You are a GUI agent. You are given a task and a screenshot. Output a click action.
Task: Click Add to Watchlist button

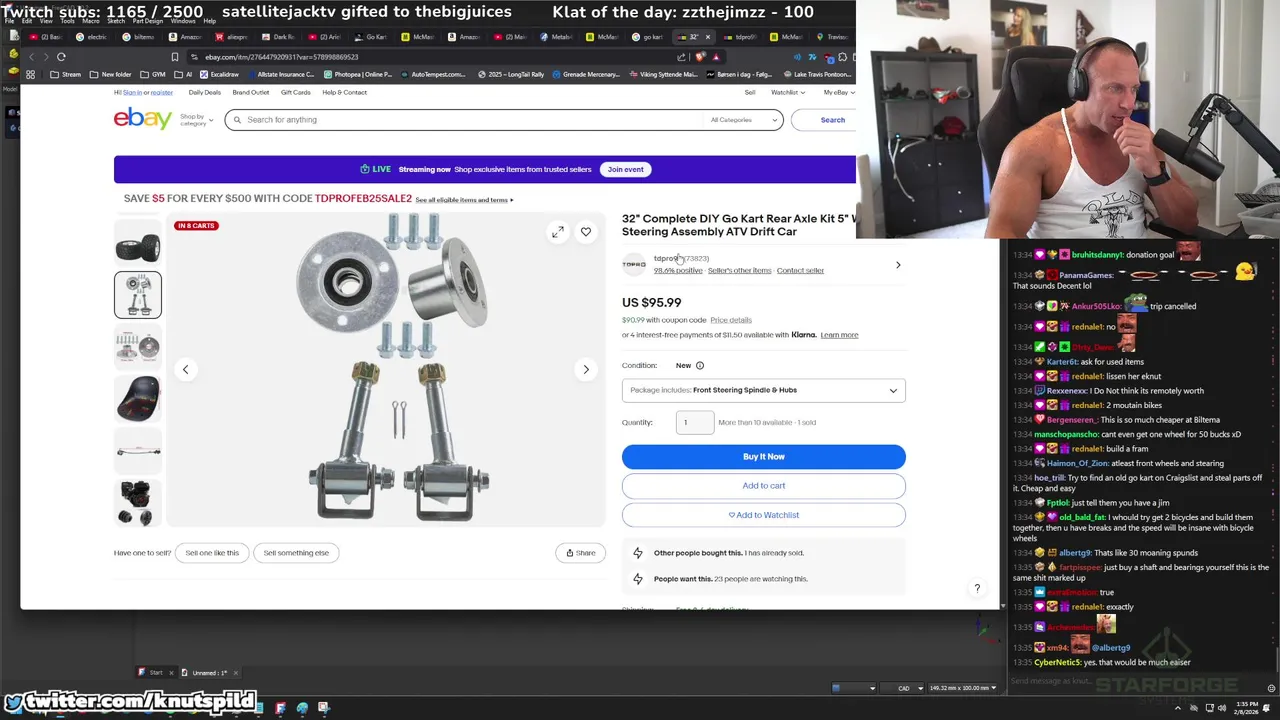pyautogui.click(x=764, y=515)
